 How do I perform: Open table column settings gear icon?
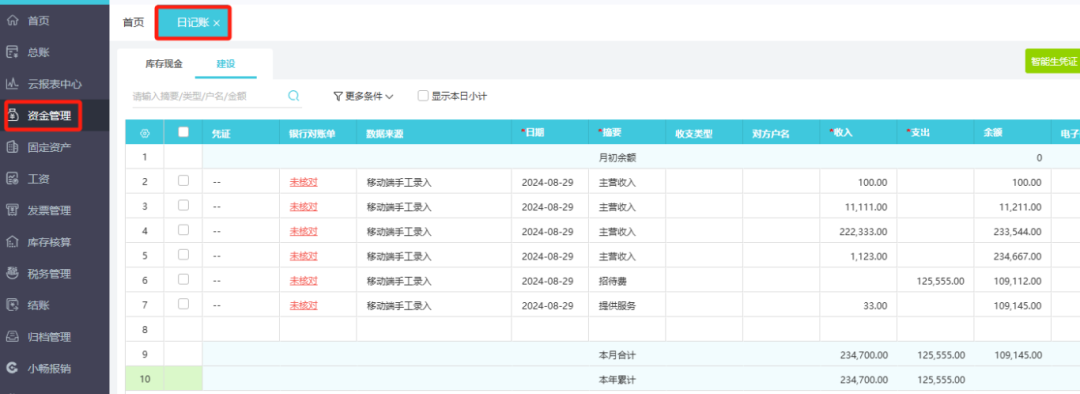coord(145,134)
